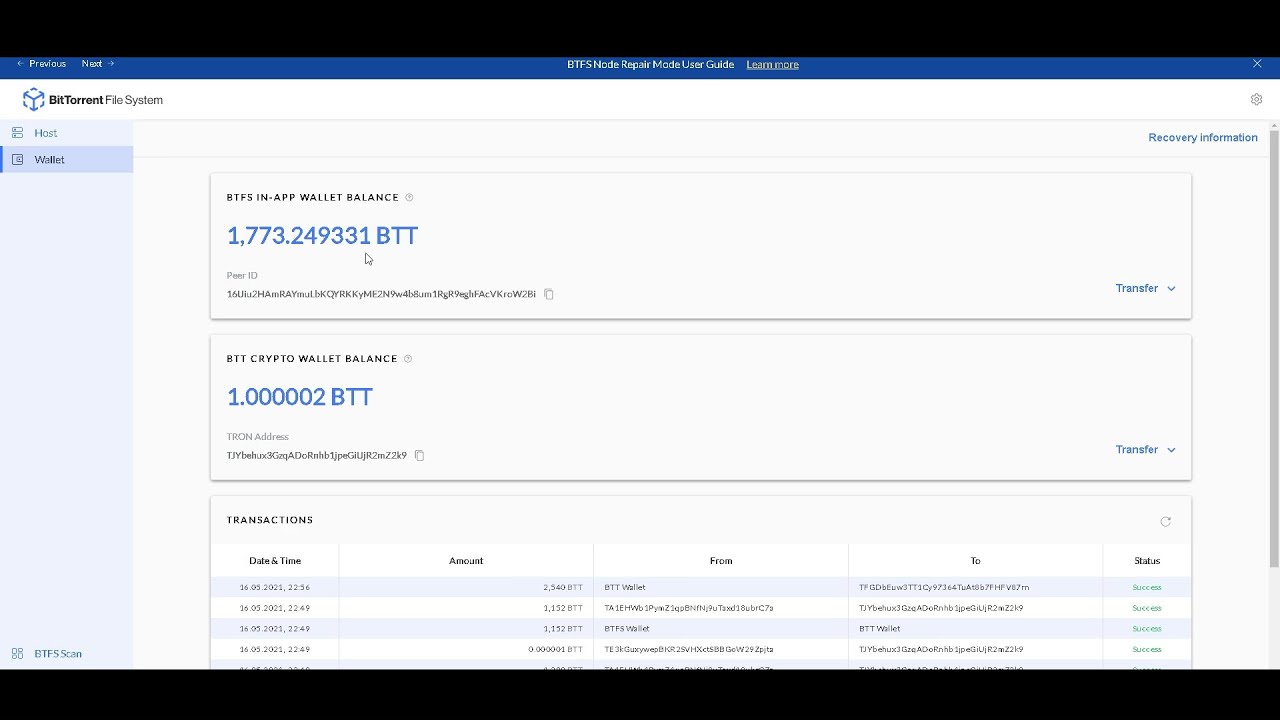Image resolution: width=1280 pixels, height=720 pixels.
Task: Click the Host sidebar icon
Action: pyautogui.click(x=17, y=133)
